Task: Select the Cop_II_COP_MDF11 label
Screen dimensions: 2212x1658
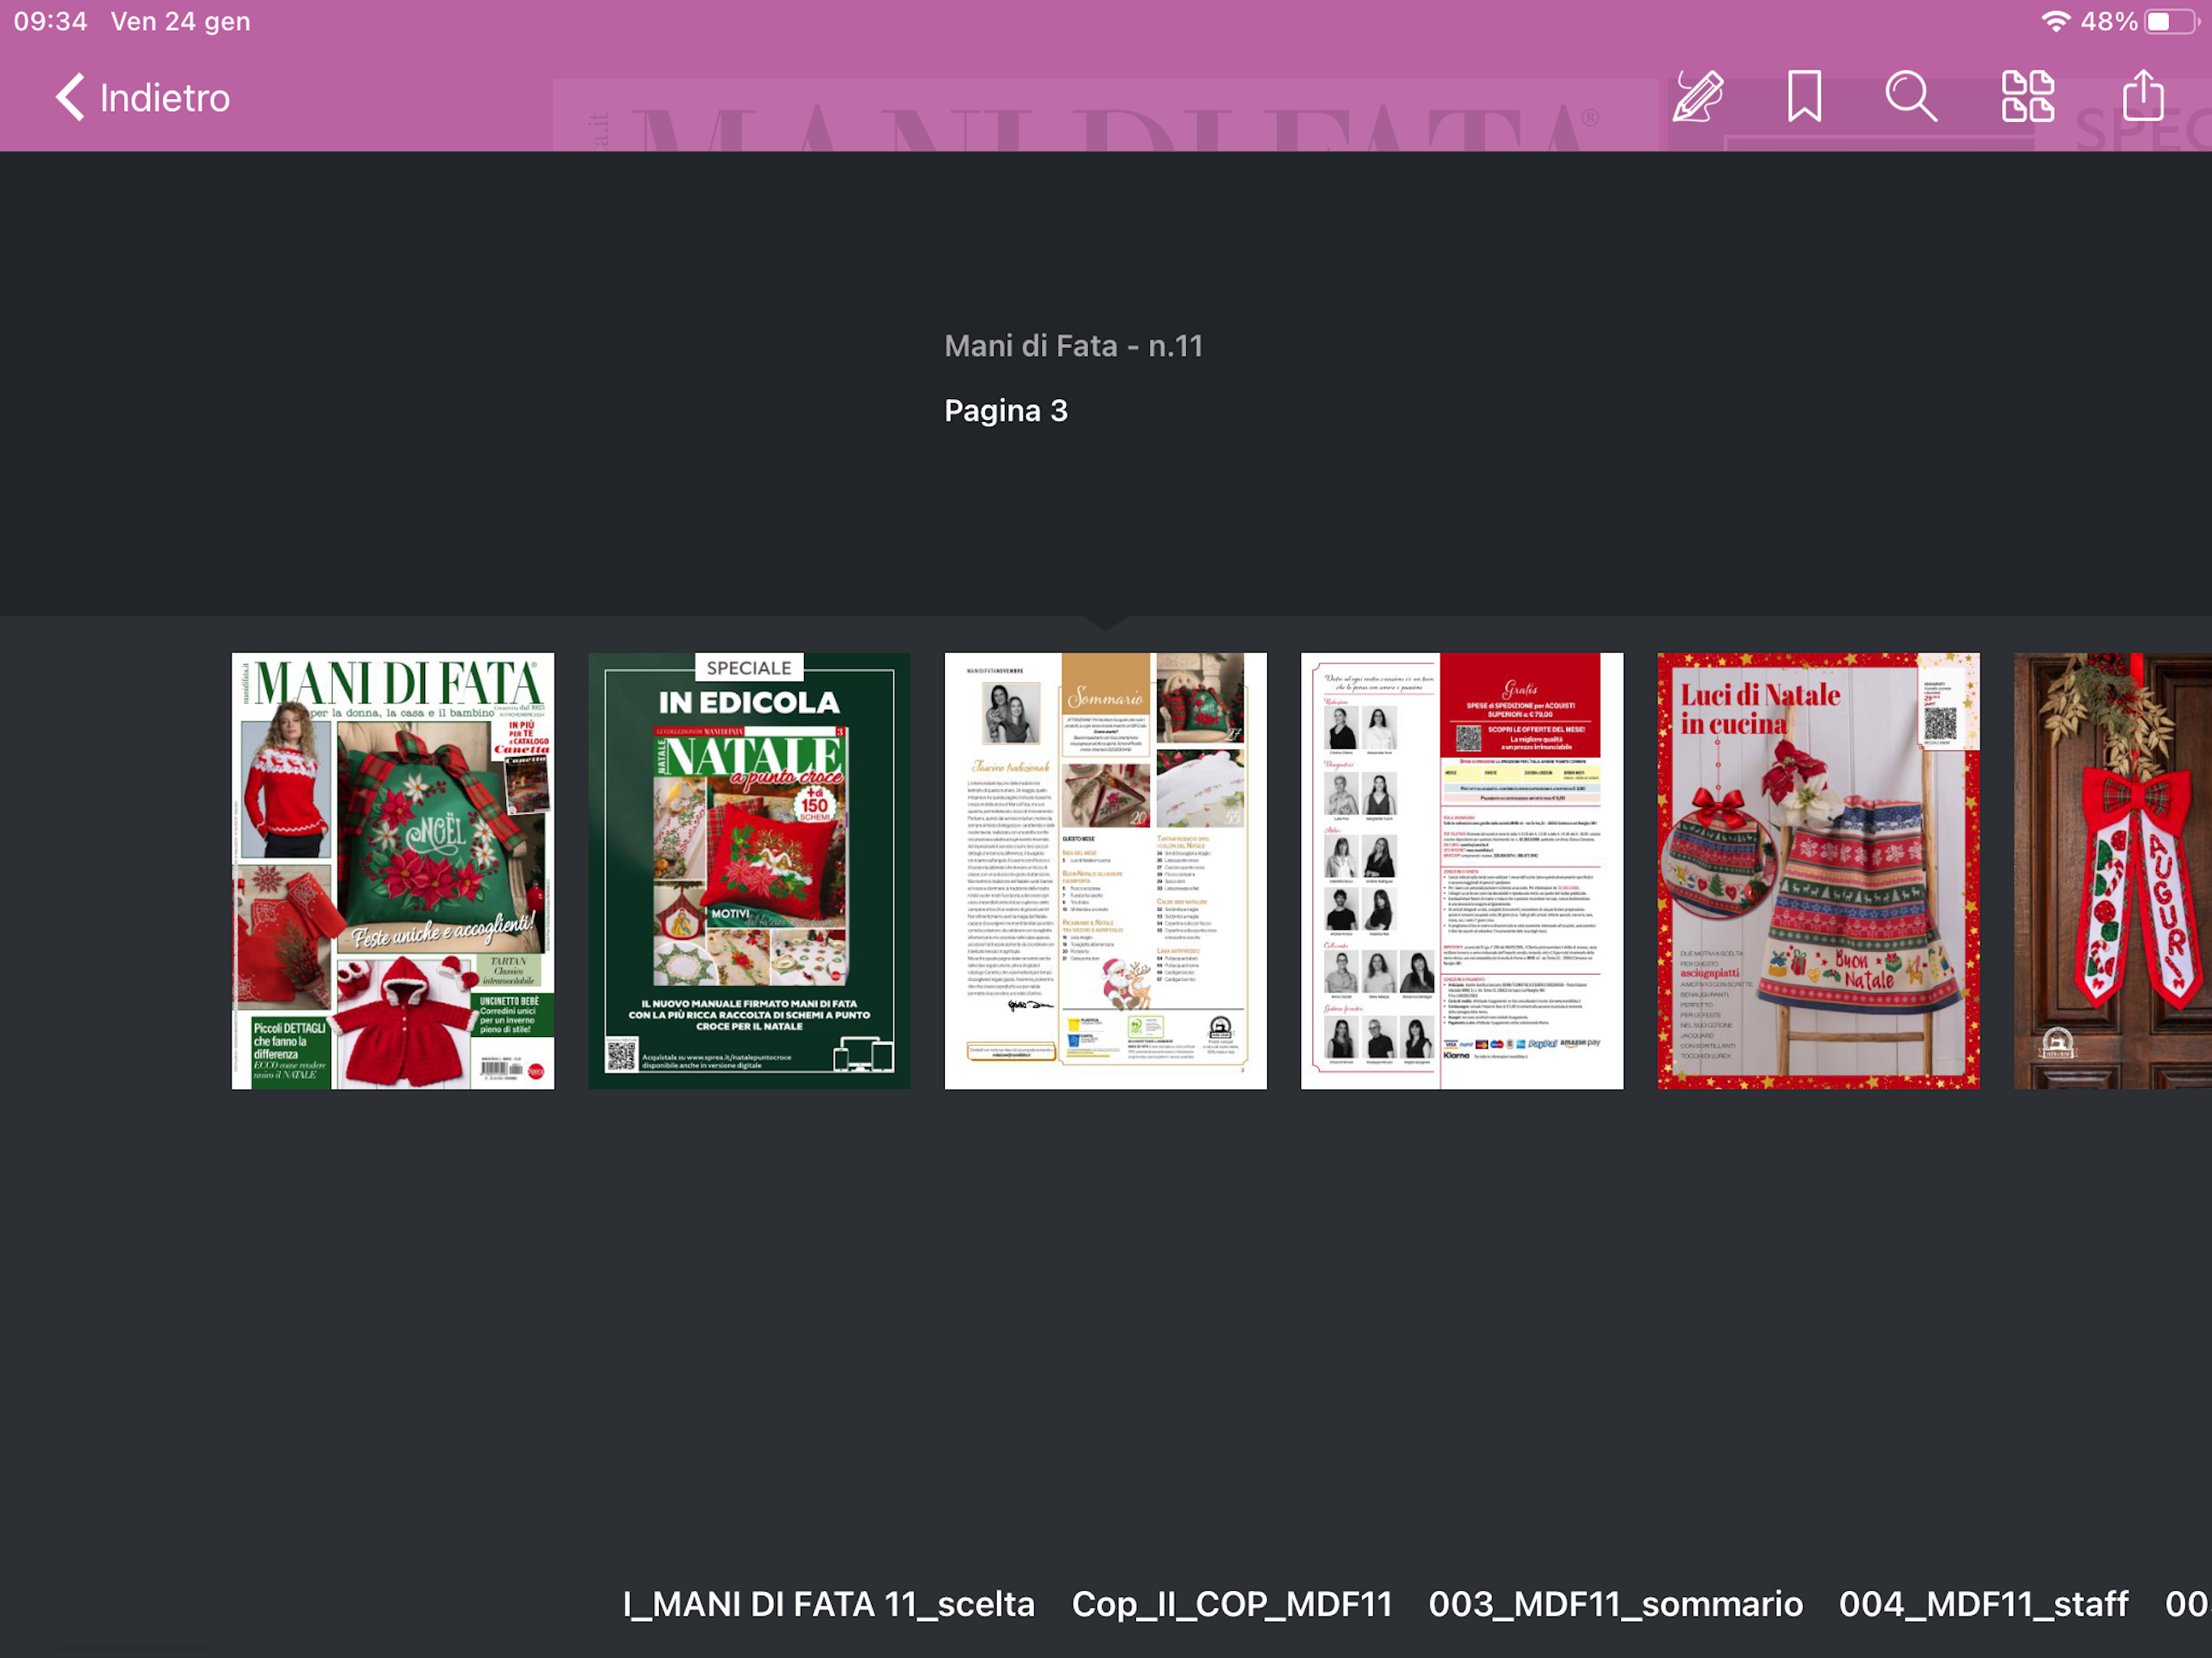Action: (x=1232, y=1604)
